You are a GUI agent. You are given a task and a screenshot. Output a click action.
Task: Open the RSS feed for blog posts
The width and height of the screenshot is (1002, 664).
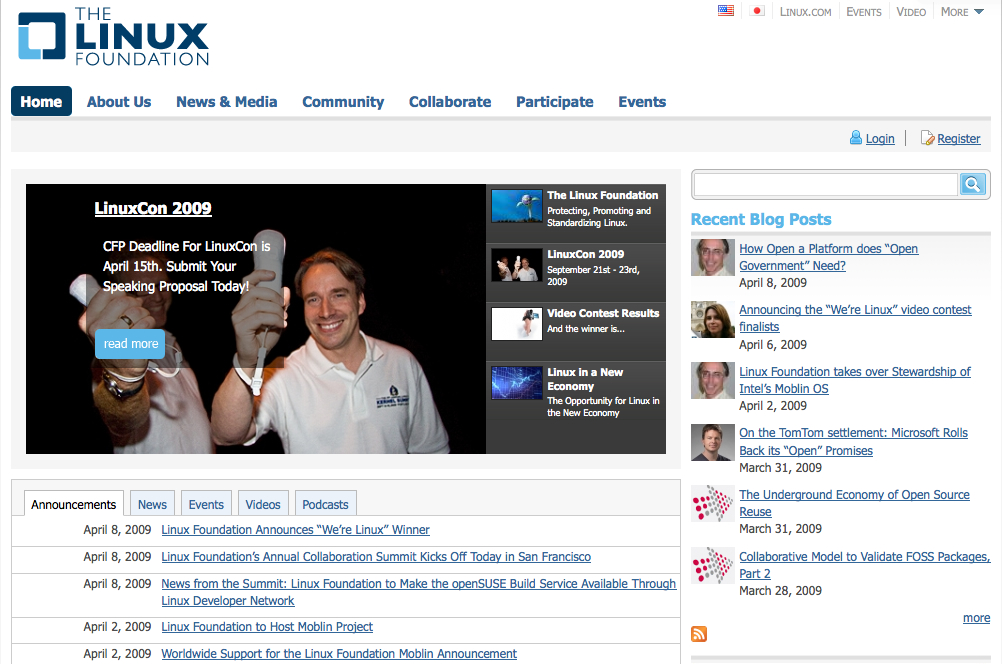click(x=698, y=634)
